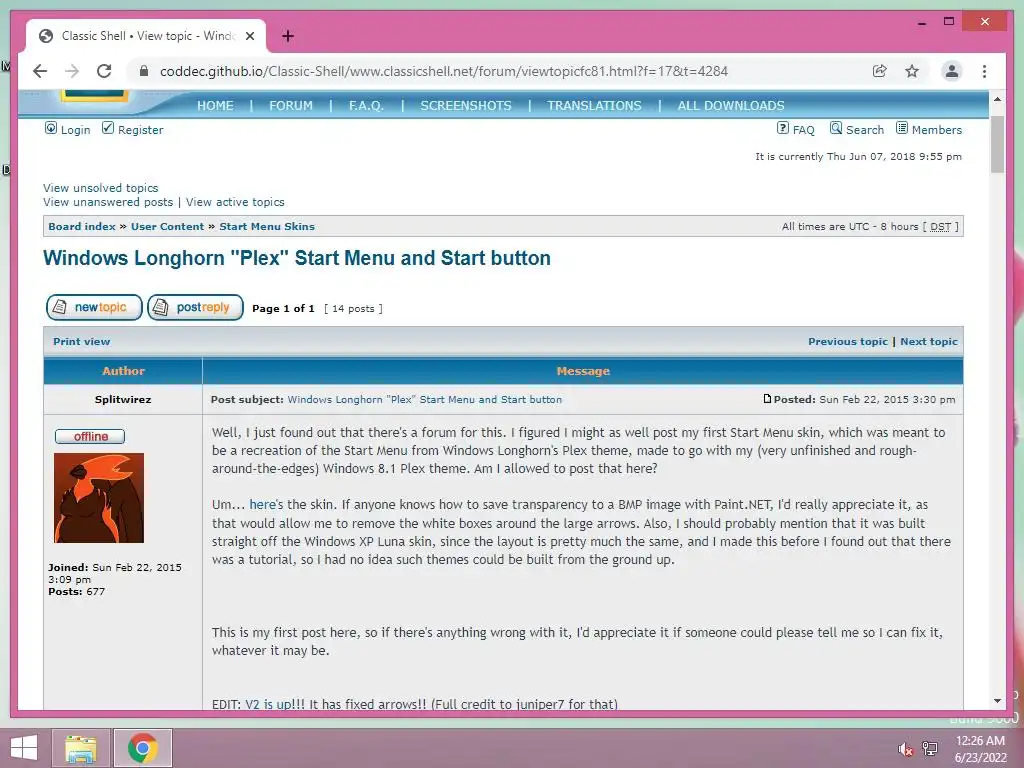Click the DST abbreviation text

click(x=940, y=227)
